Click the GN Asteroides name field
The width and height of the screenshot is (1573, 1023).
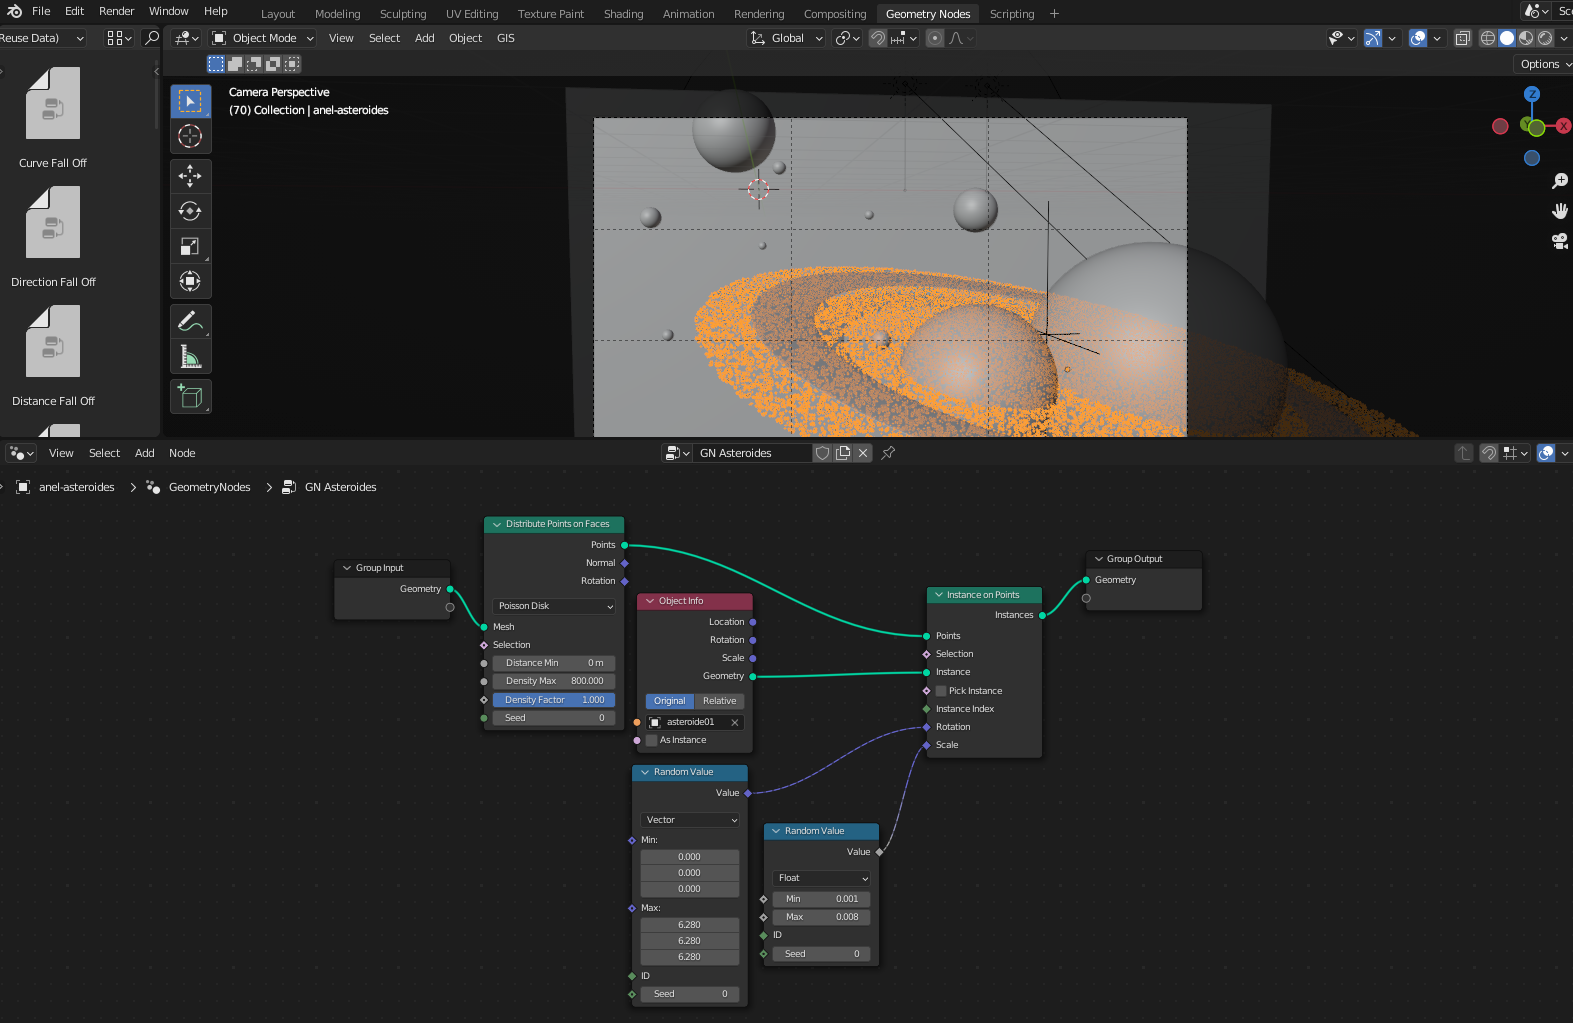click(x=752, y=453)
